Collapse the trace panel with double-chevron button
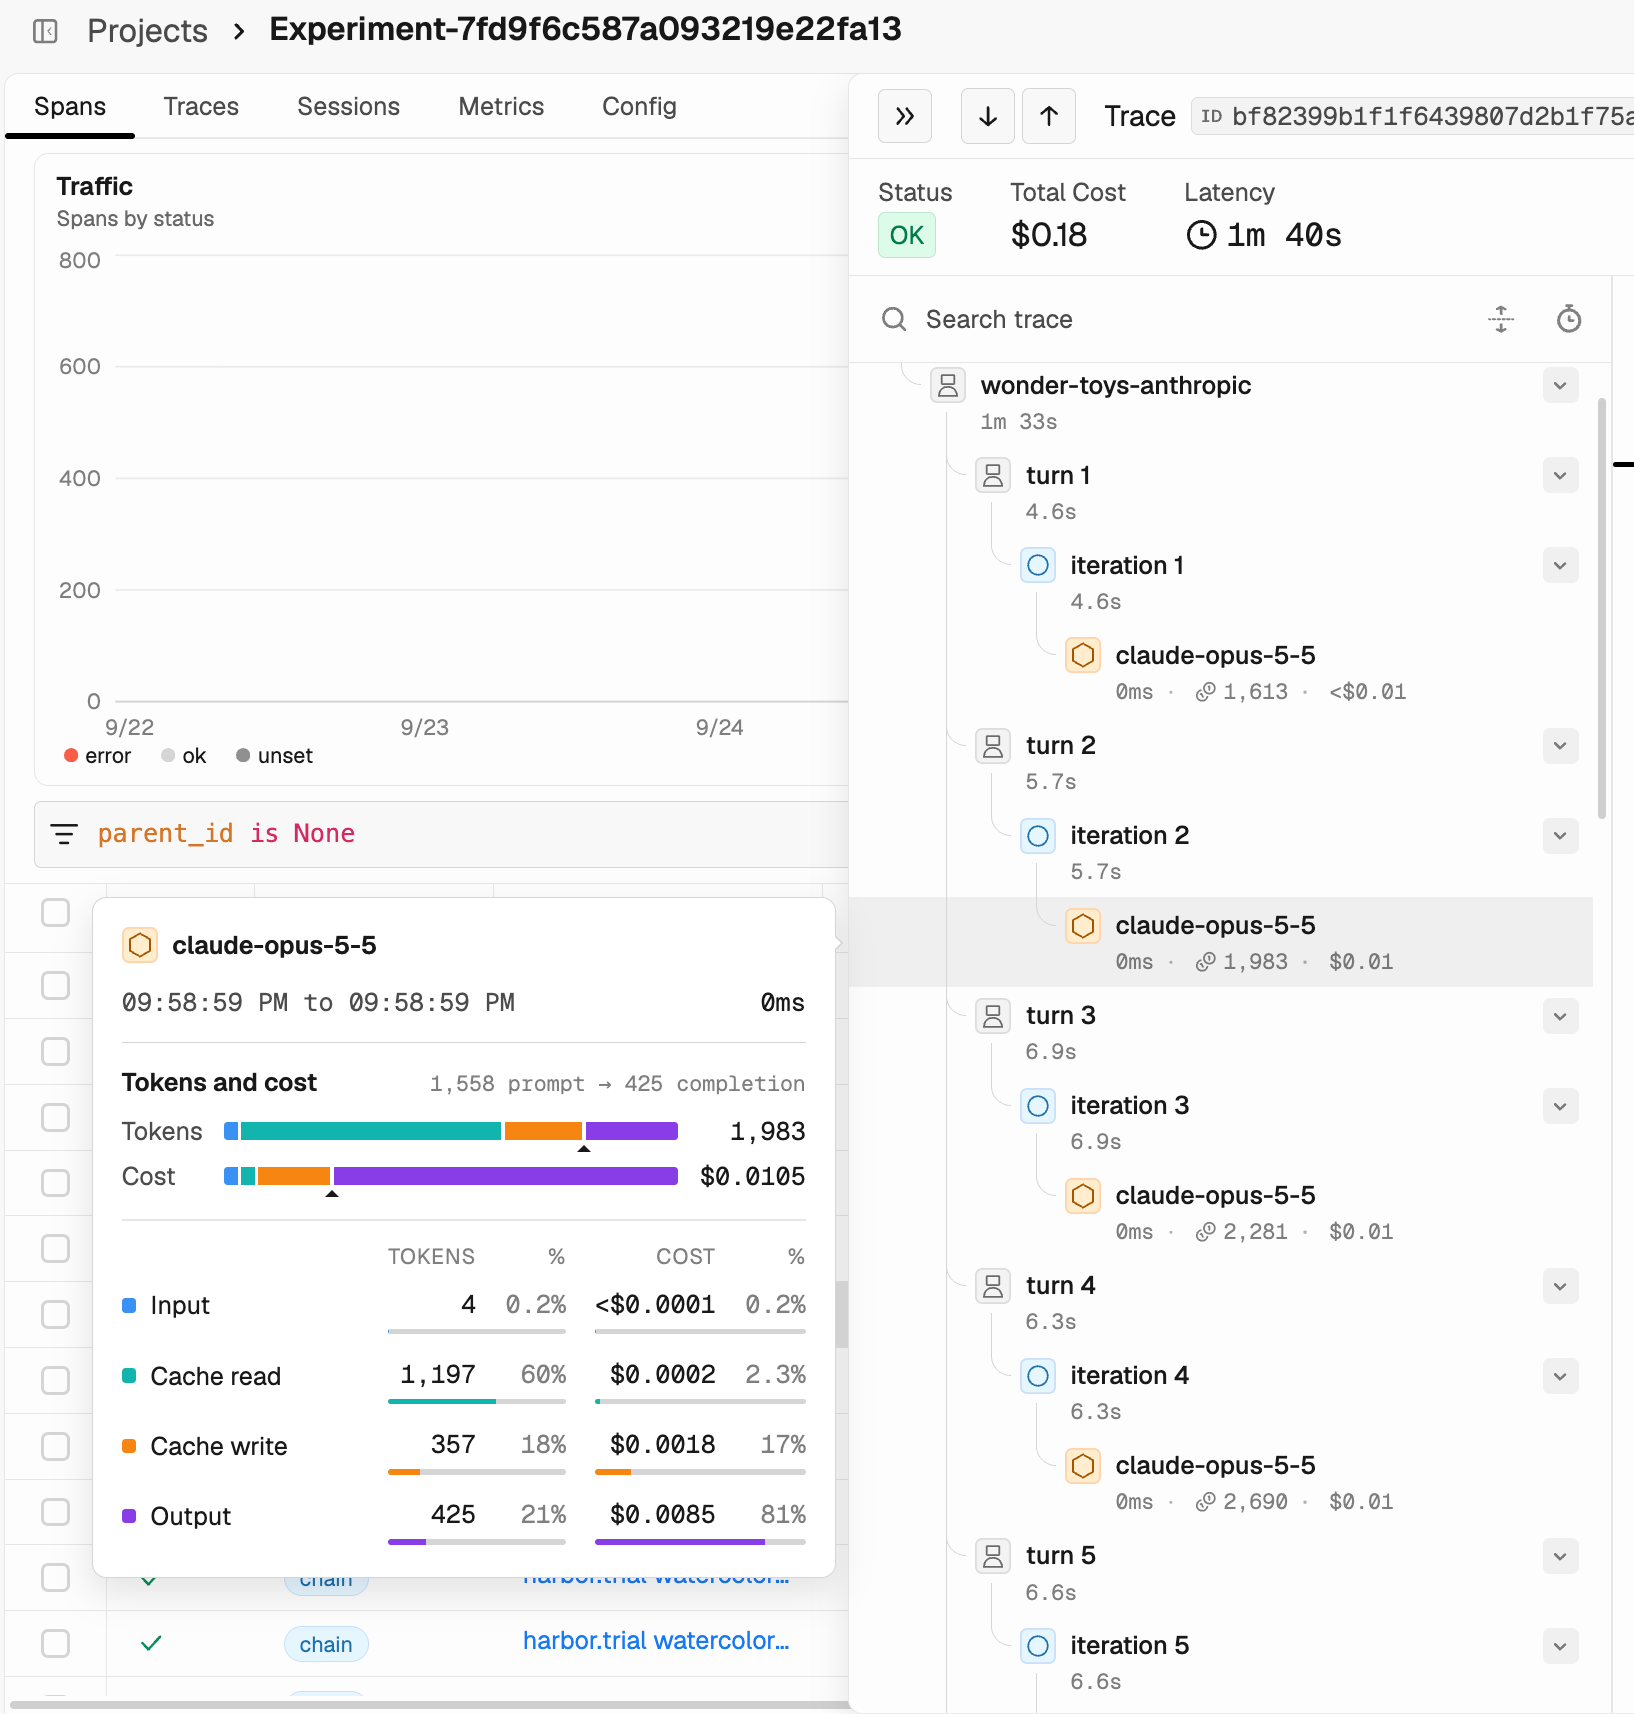The width and height of the screenshot is (1634, 1714). pos(905,116)
